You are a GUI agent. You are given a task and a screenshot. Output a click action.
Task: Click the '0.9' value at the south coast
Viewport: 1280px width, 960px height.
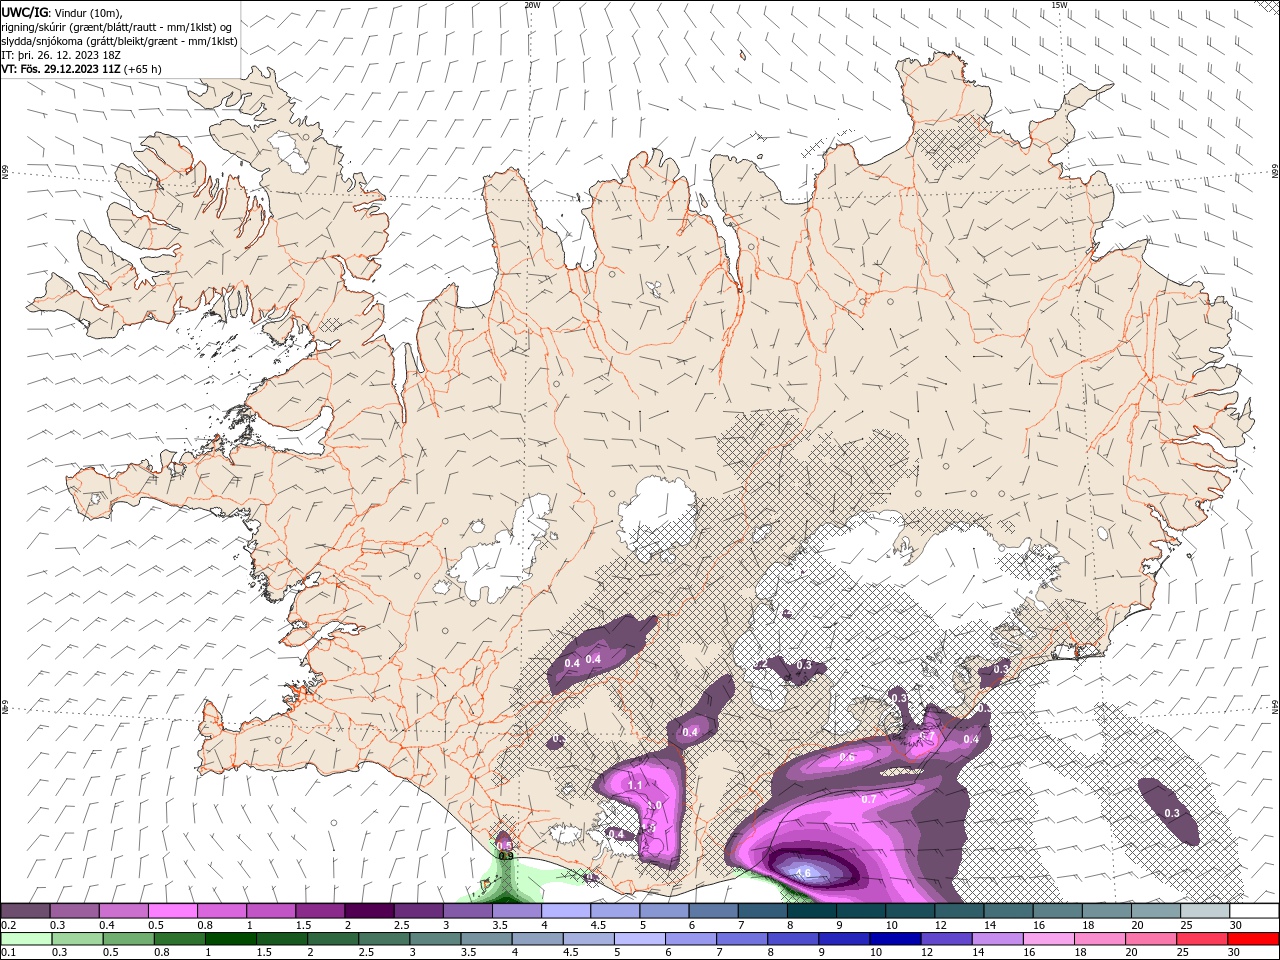(505, 856)
